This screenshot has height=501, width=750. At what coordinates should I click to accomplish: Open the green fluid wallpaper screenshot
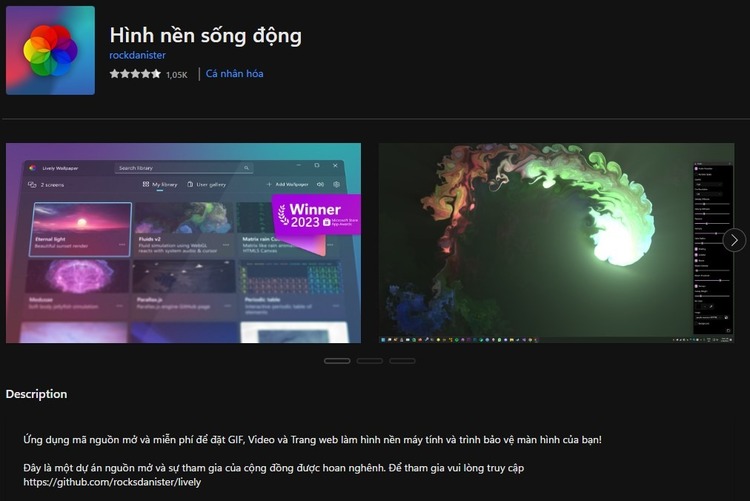[x=556, y=243]
